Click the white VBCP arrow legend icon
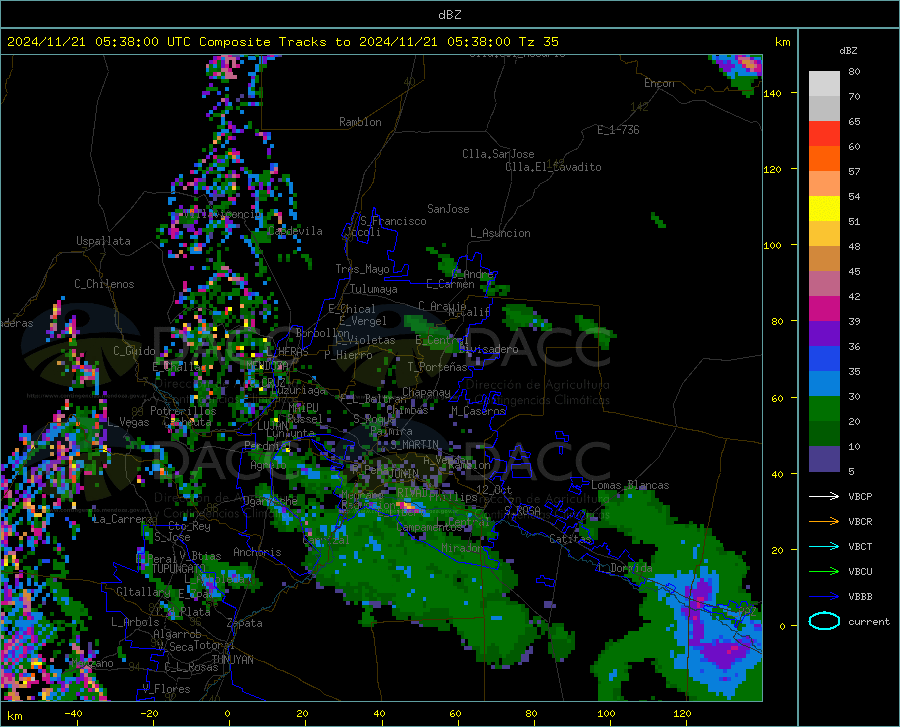 click(x=824, y=496)
